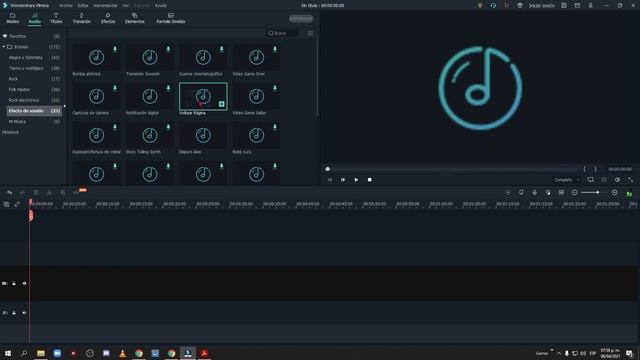Zoom out timeline minus button

pyautogui.click(x=574, y=193)
